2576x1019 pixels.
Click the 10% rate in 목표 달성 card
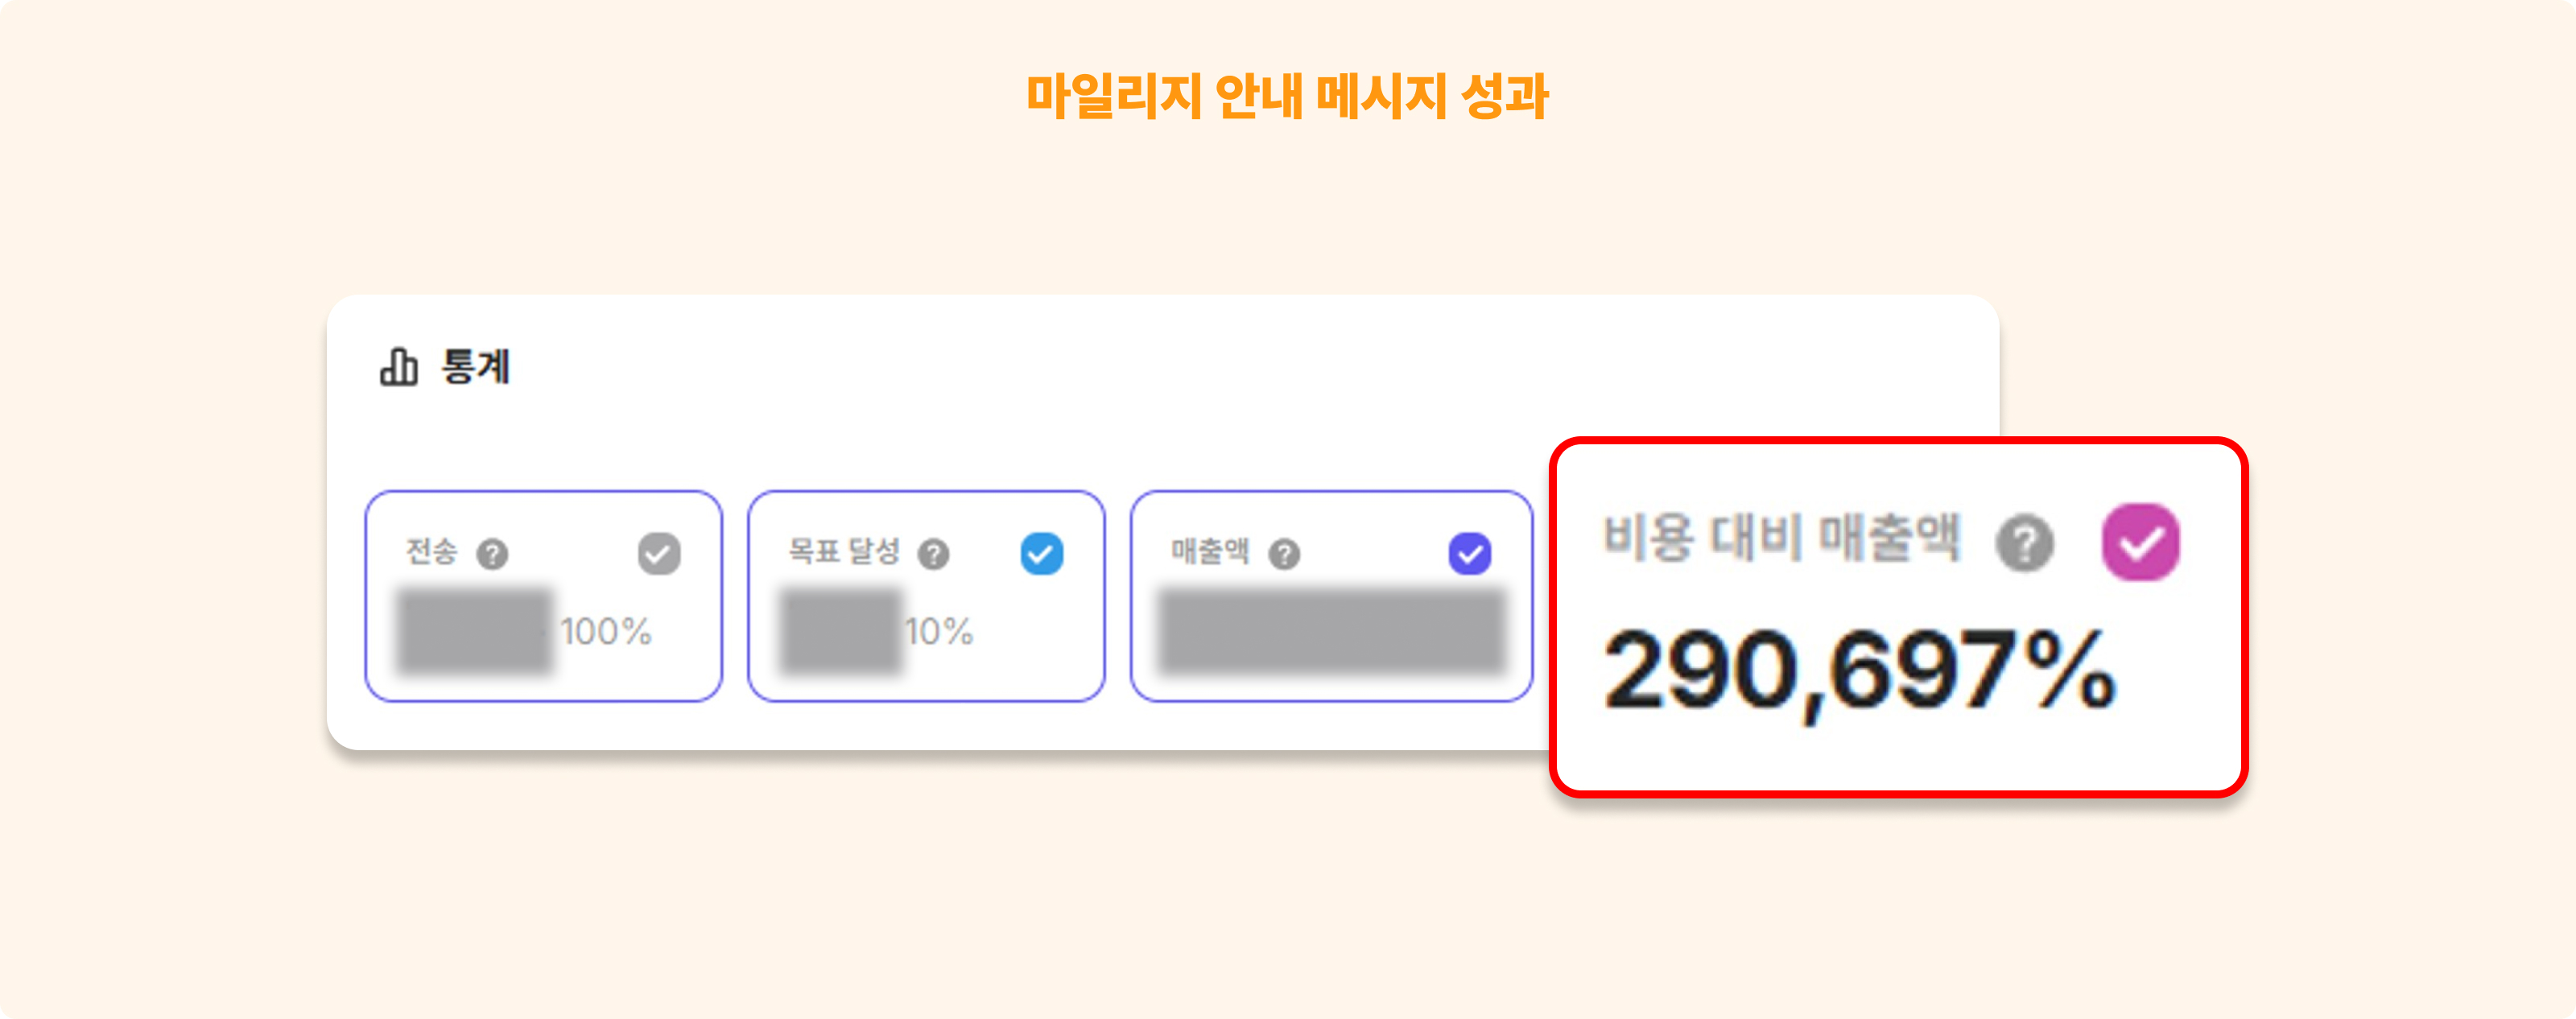(939, 632)
